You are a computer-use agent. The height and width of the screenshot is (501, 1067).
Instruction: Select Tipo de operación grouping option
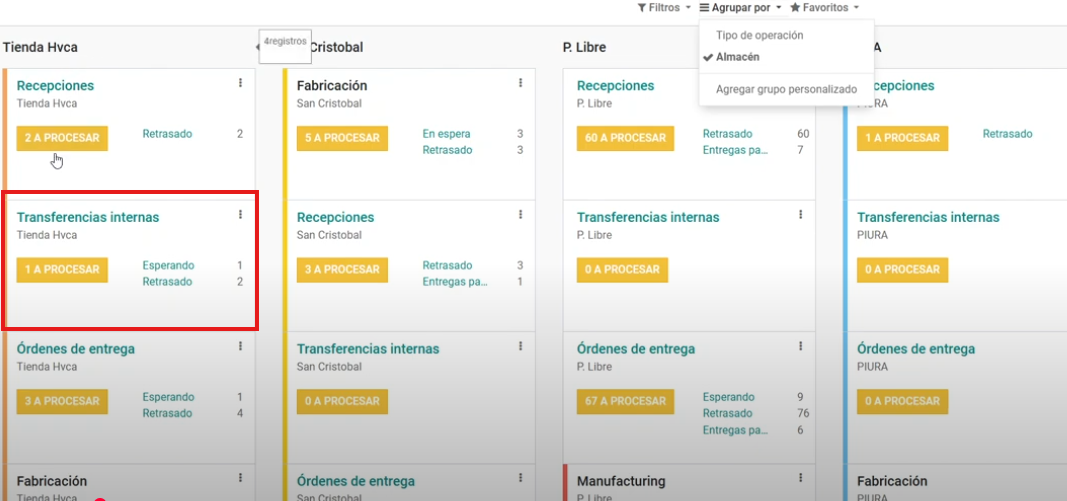pos(759,35)
